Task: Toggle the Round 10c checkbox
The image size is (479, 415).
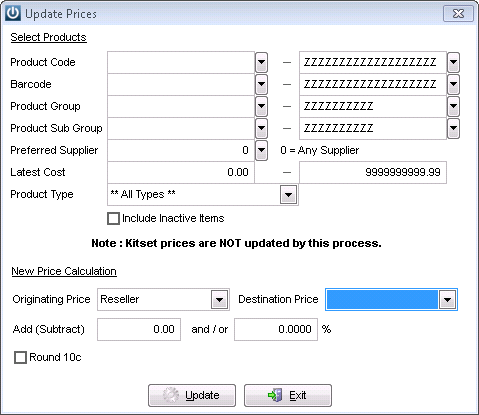Action: [20, 358]
